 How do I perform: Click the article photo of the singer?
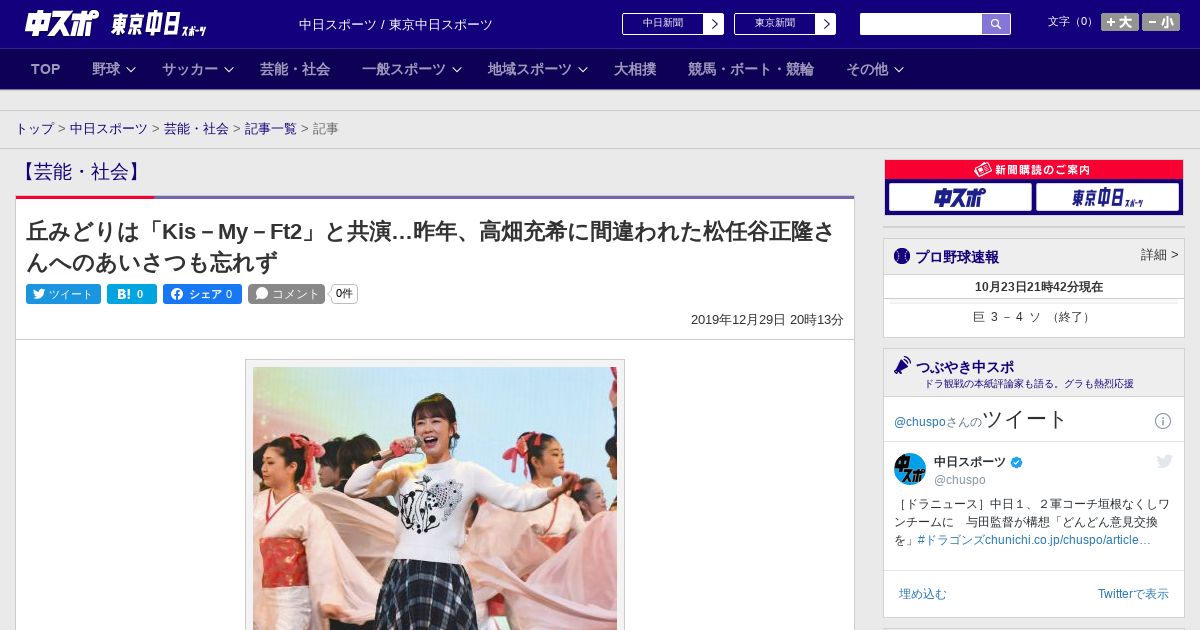pos(435,498)
